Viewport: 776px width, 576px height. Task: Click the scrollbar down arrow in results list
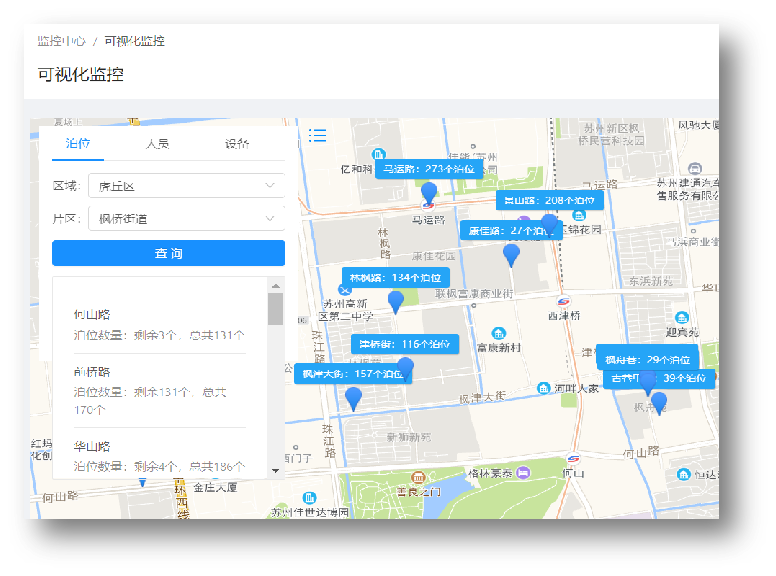(x=275, y=470)
